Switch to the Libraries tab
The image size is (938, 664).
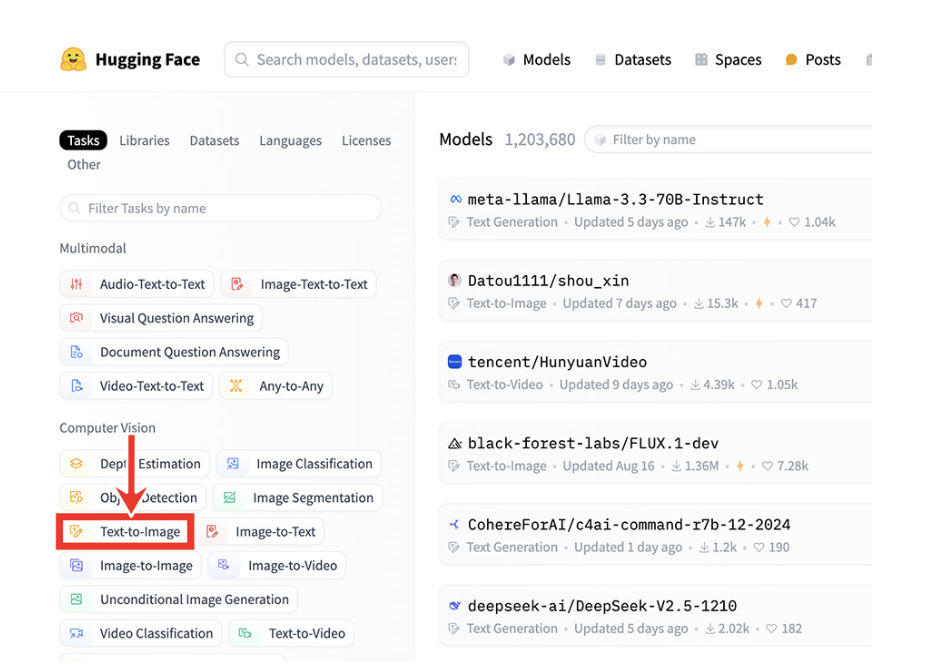tap(144, 140)
